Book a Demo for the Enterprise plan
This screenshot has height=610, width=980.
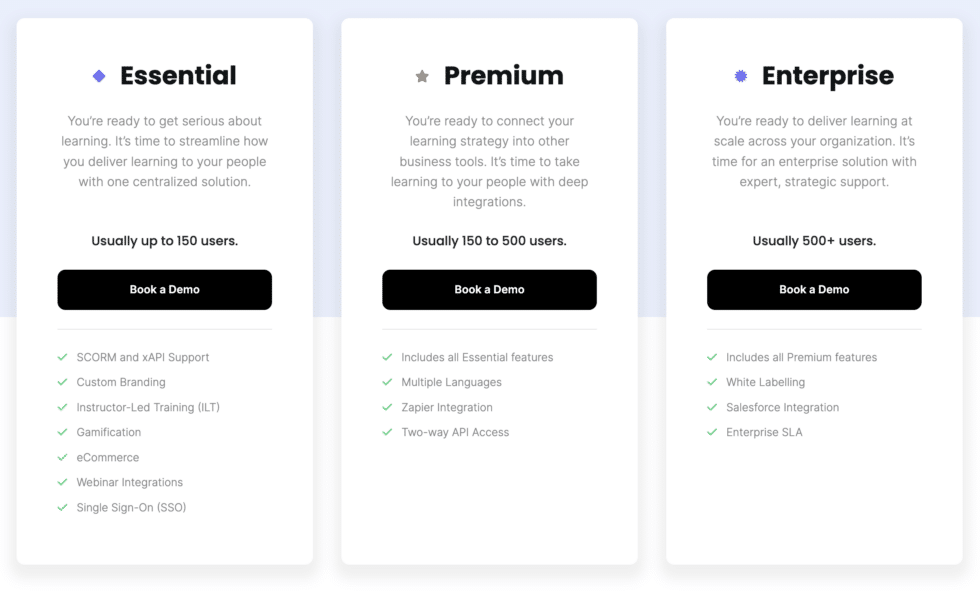[814, 290]
